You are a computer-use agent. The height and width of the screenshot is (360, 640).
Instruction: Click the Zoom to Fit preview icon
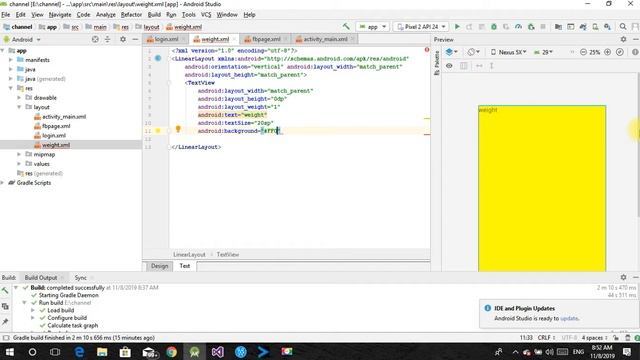click(x=620, y=52)
